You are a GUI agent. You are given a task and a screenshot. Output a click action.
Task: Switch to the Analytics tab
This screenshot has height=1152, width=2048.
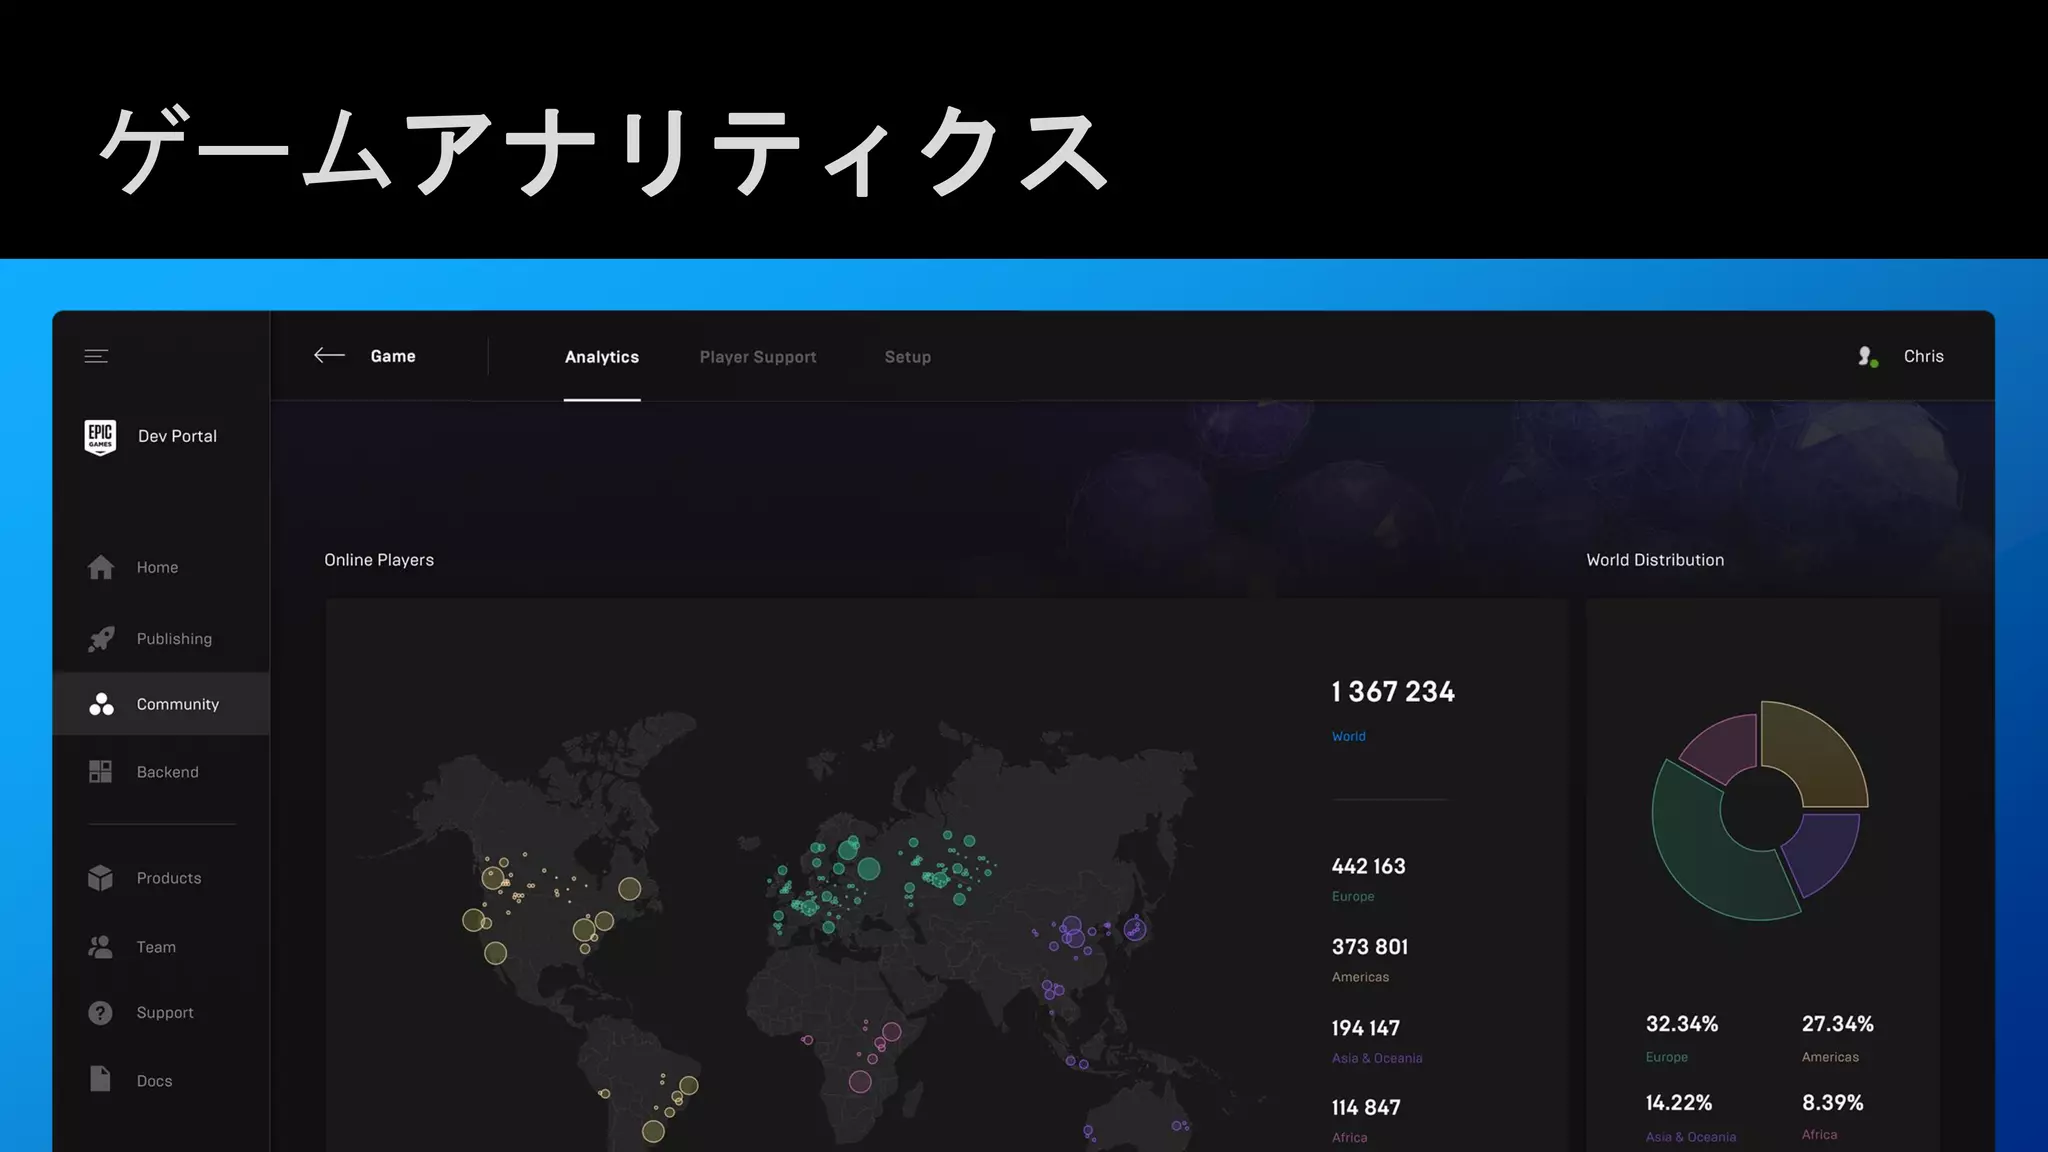click(x=601, y=357)
